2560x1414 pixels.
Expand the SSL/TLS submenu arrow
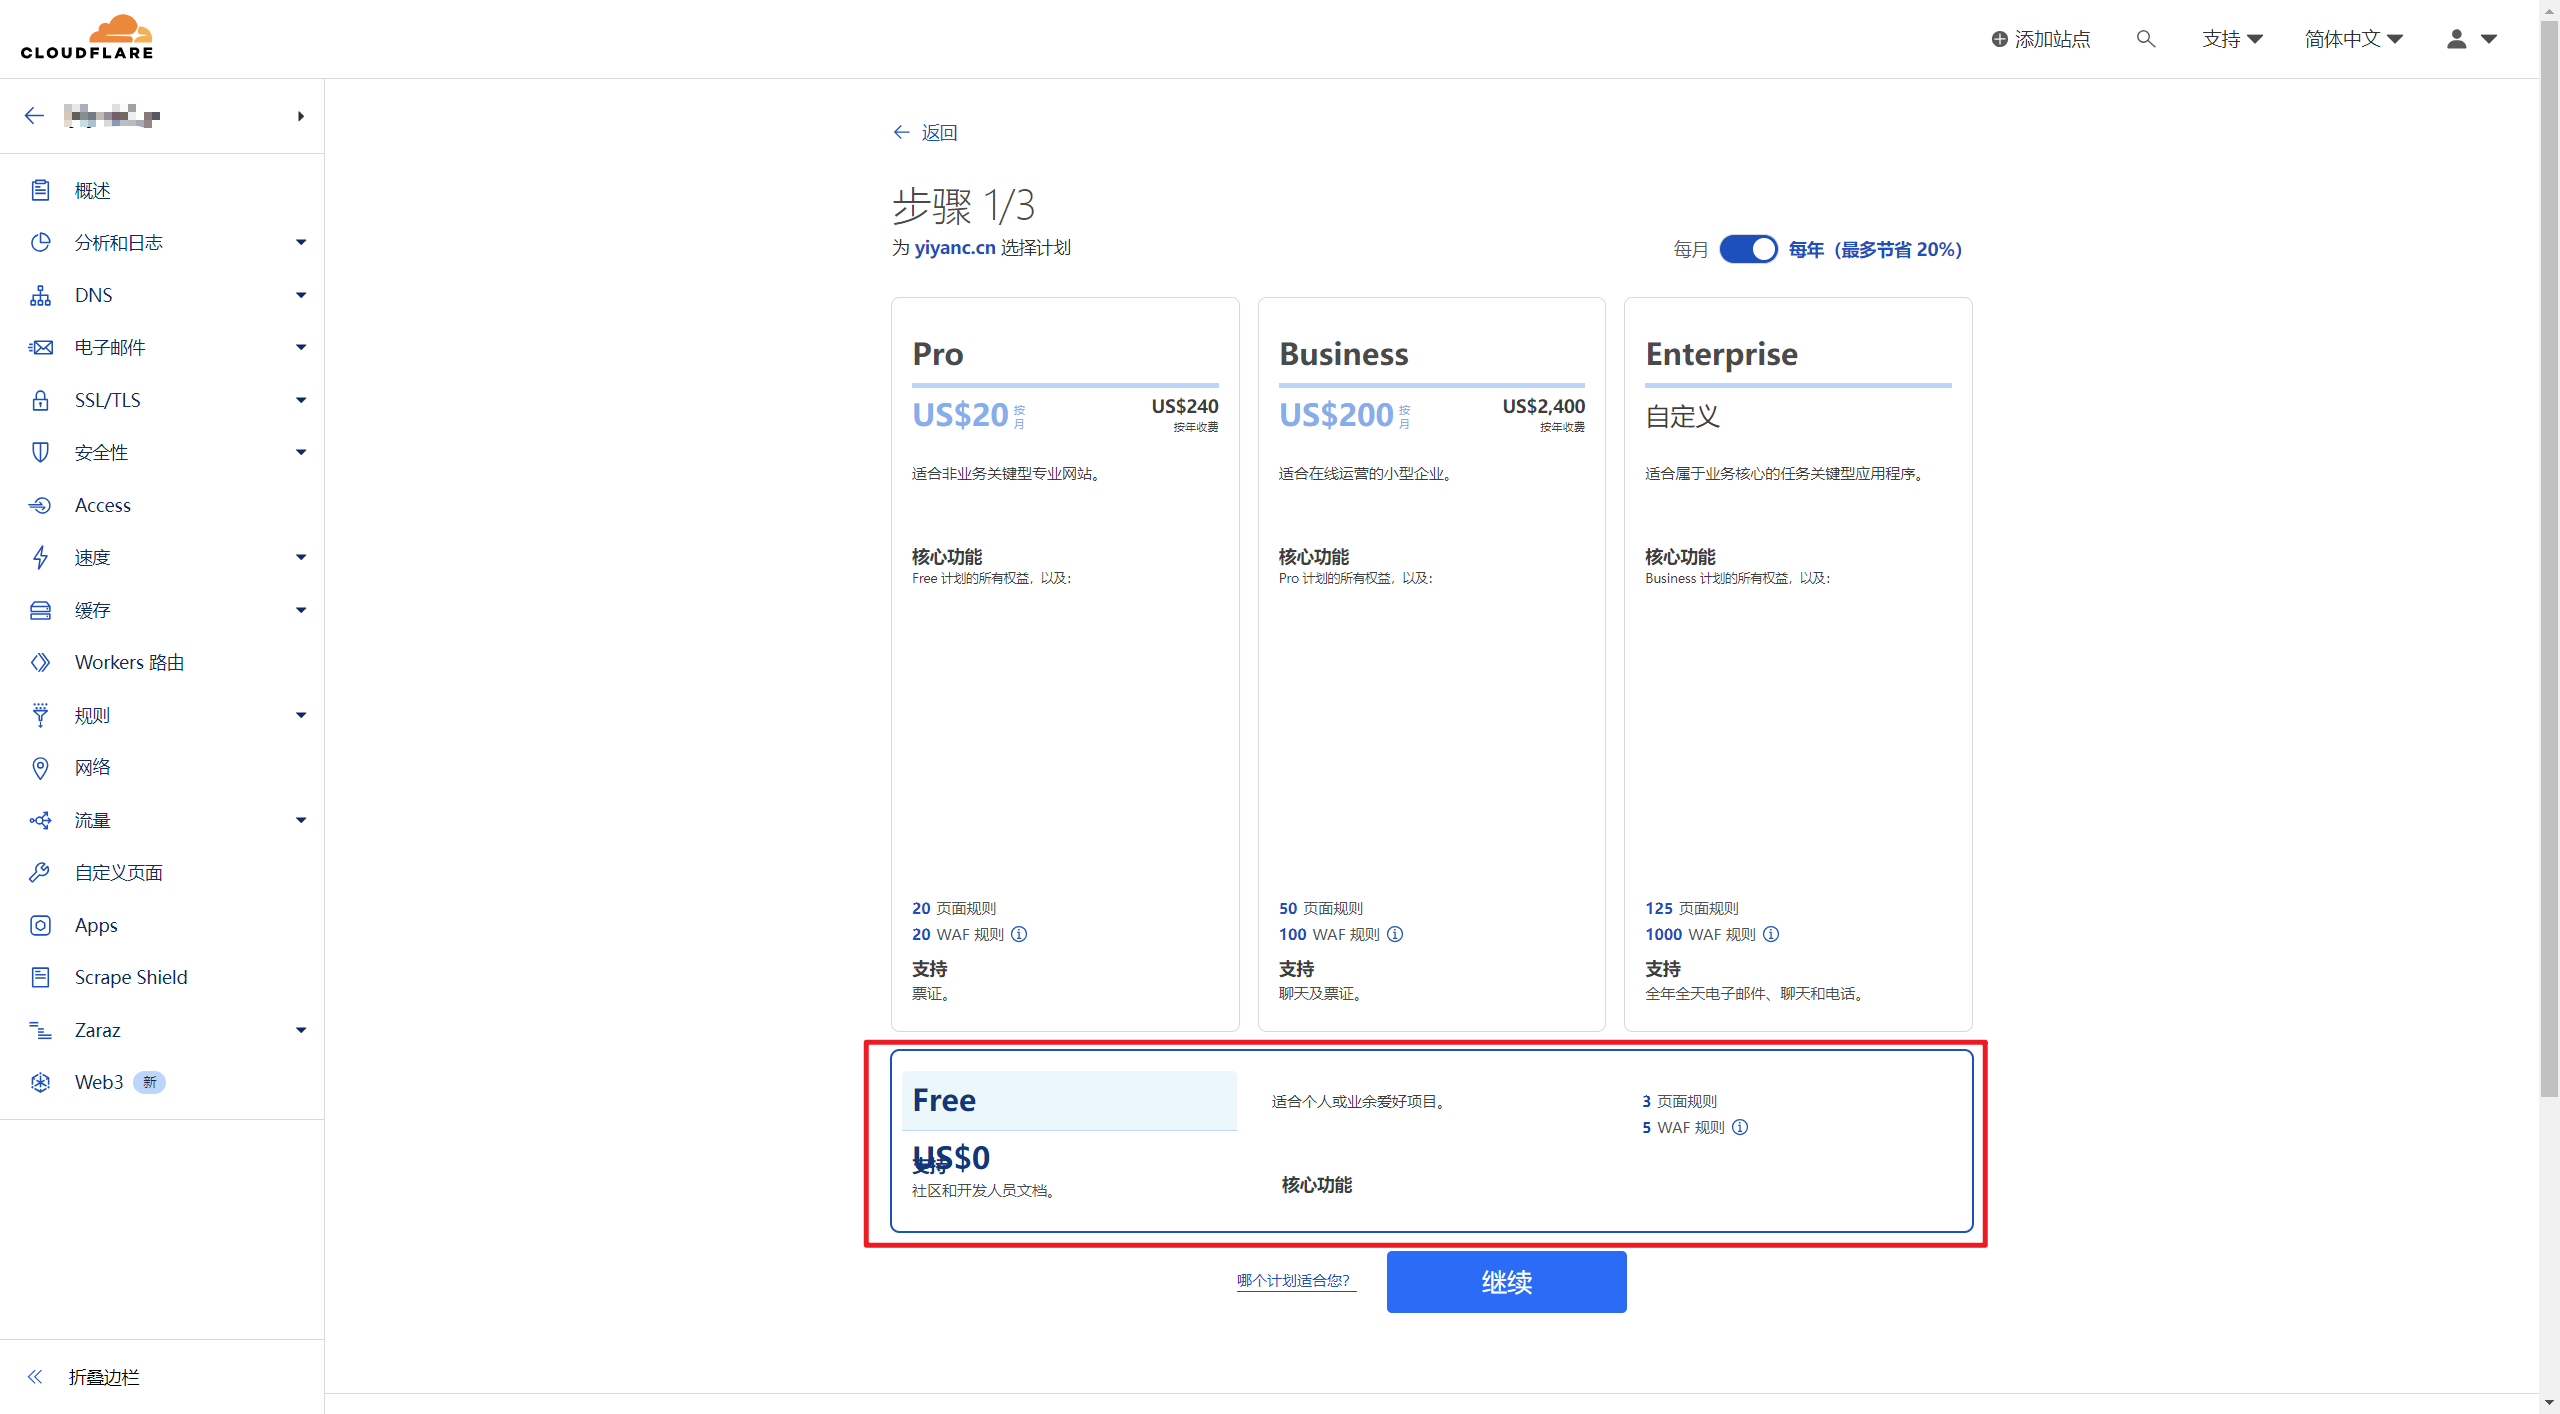(301, 400)
